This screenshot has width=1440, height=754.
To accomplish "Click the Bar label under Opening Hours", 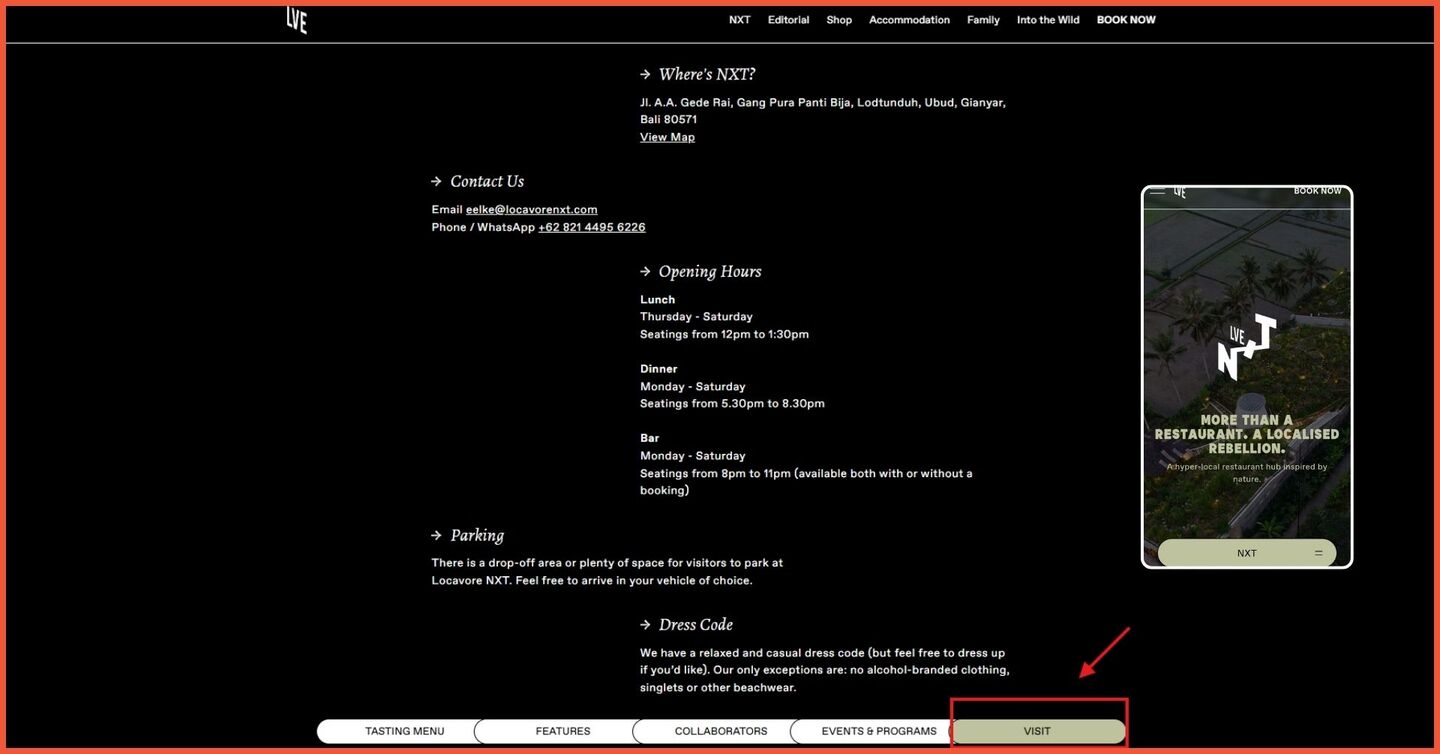I will (650, 438).
